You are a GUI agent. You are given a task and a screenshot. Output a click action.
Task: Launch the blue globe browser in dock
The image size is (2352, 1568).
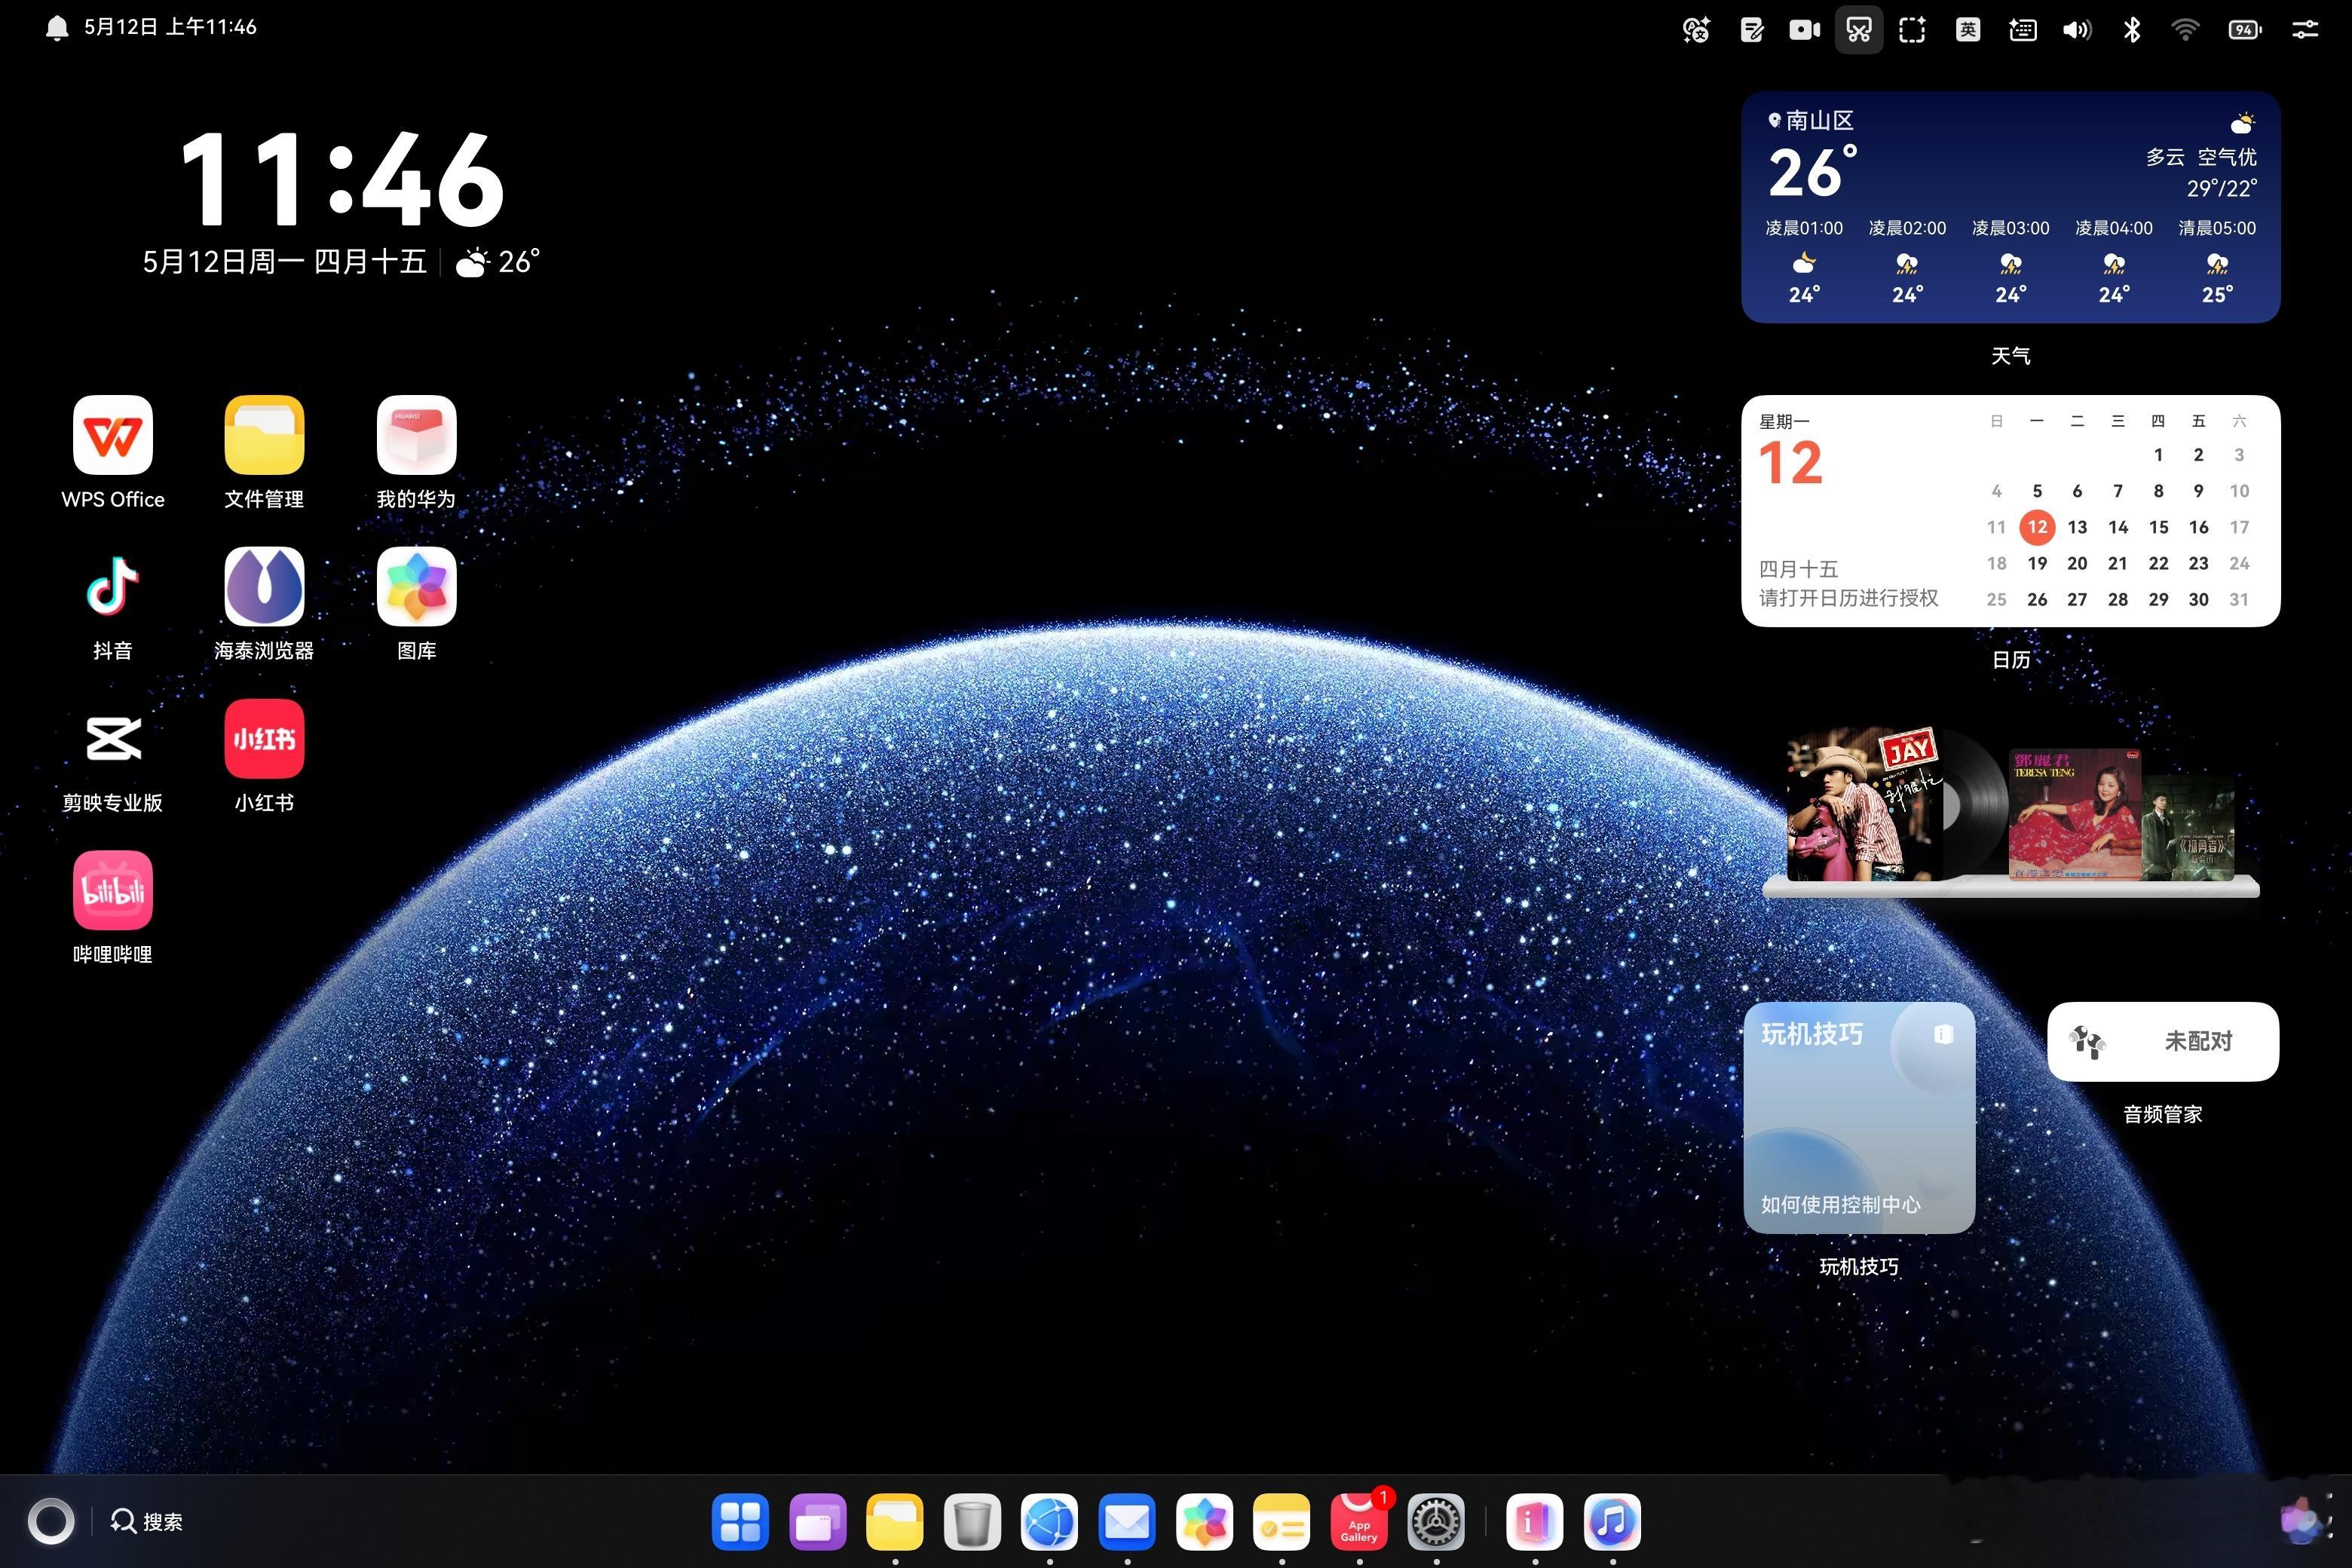[x=1049, y=1522]
